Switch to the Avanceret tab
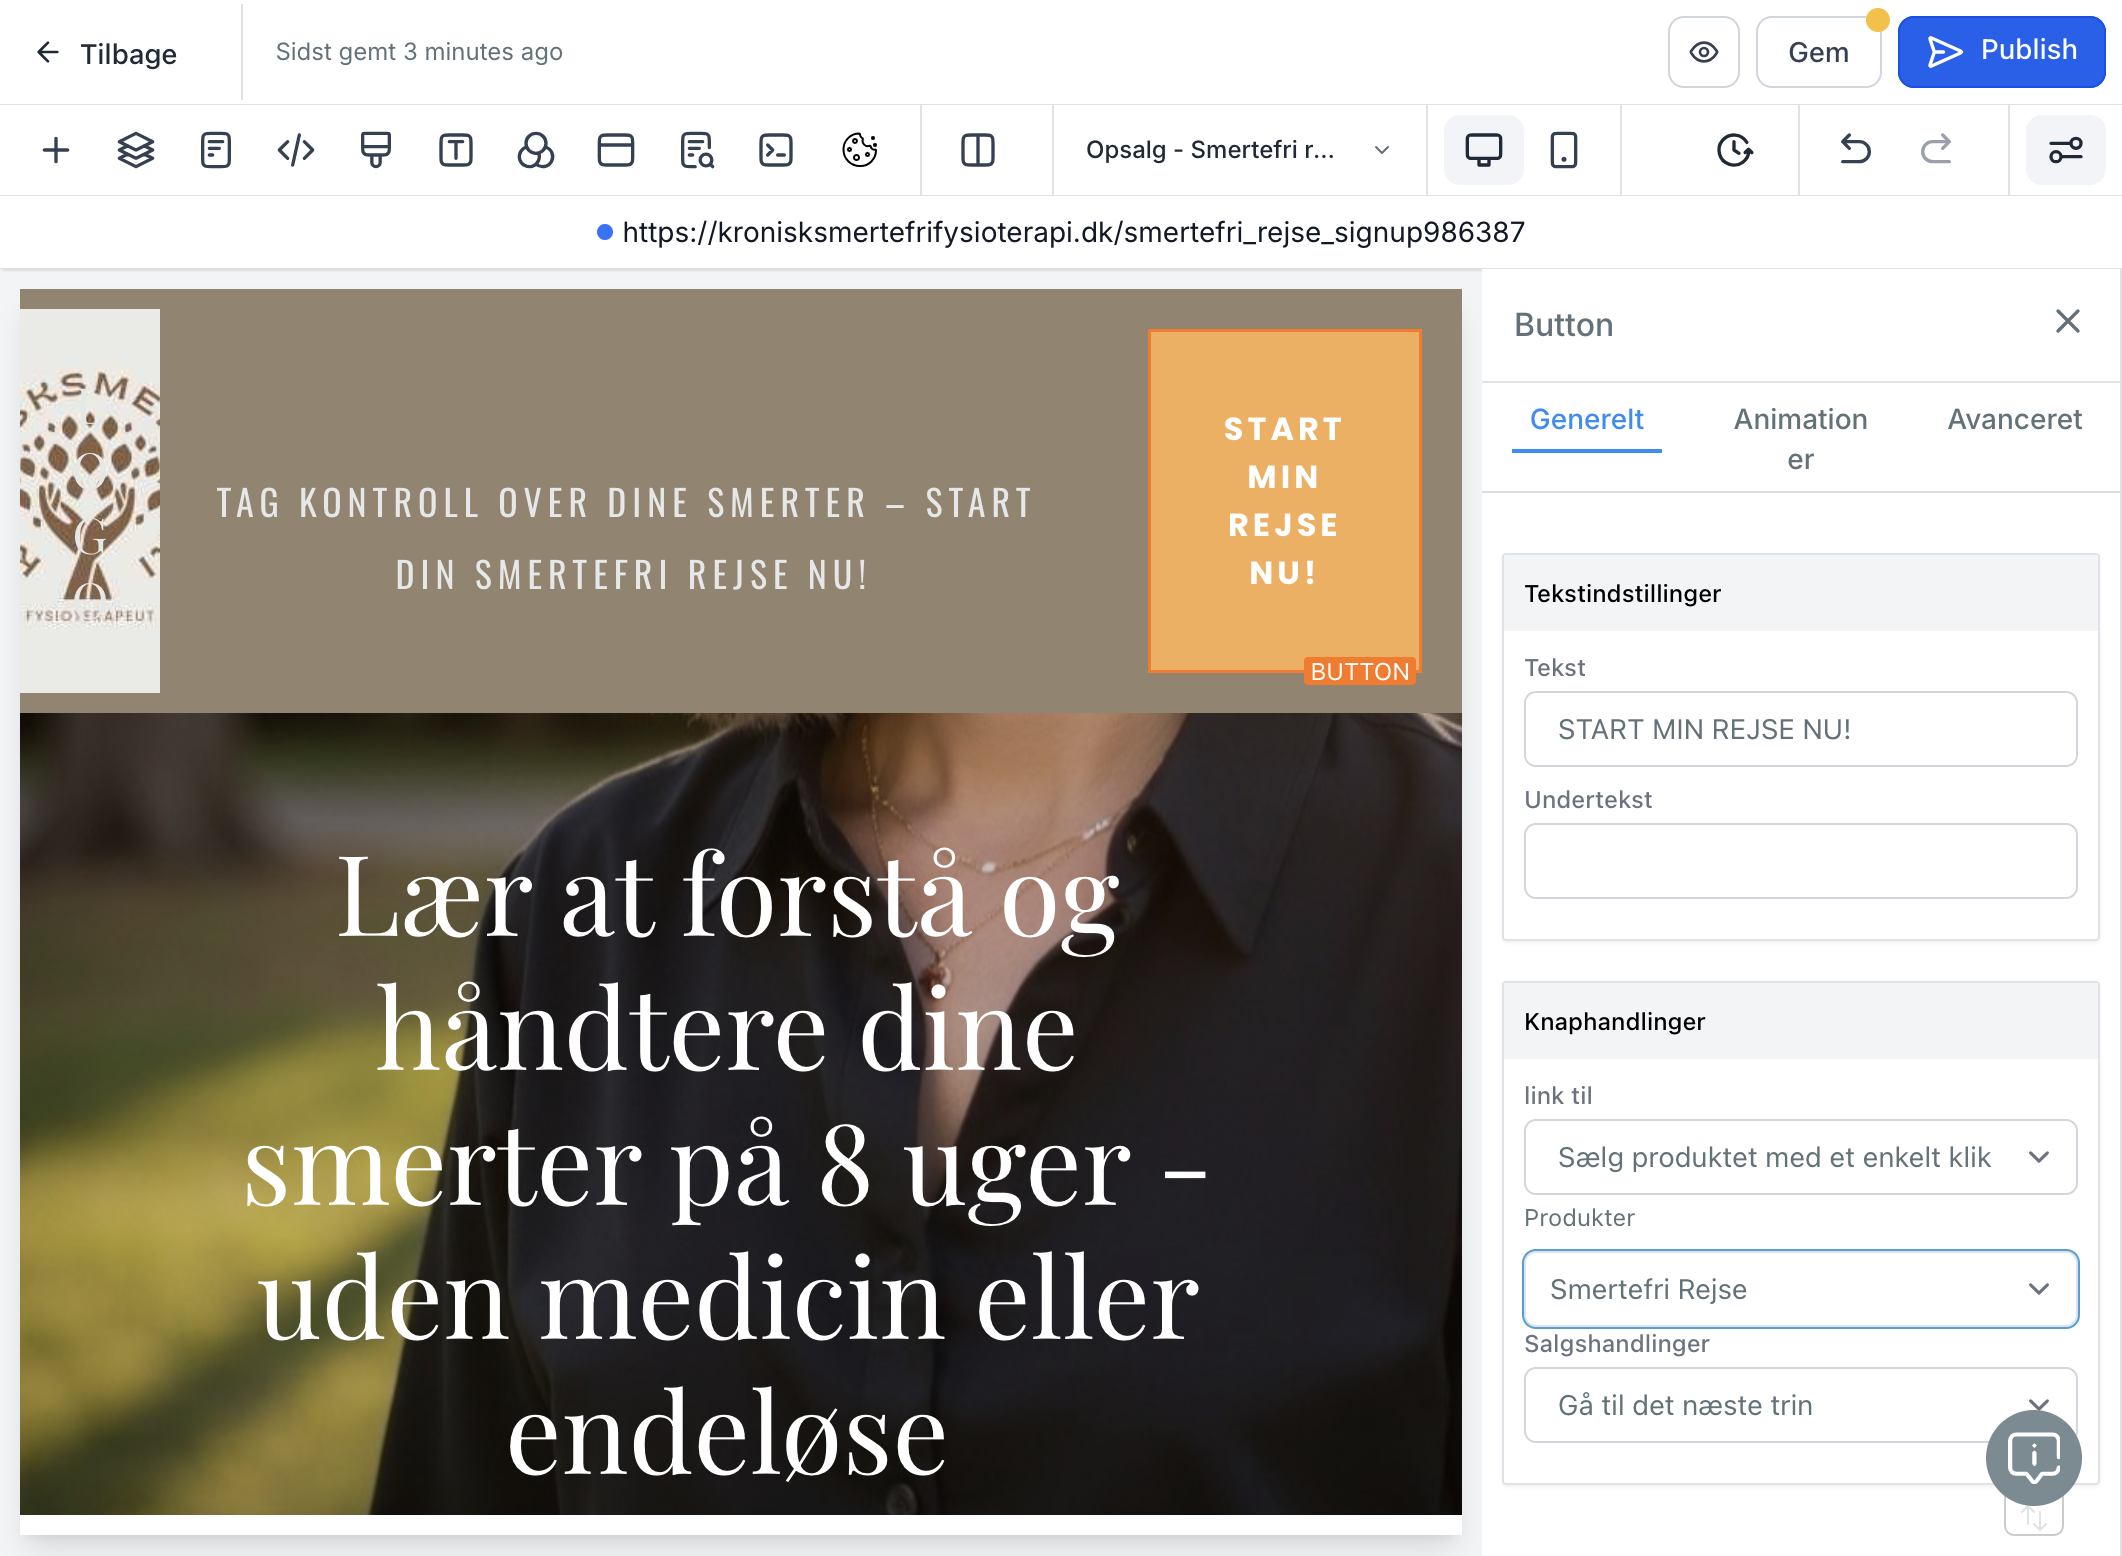 coord(2014,420)
